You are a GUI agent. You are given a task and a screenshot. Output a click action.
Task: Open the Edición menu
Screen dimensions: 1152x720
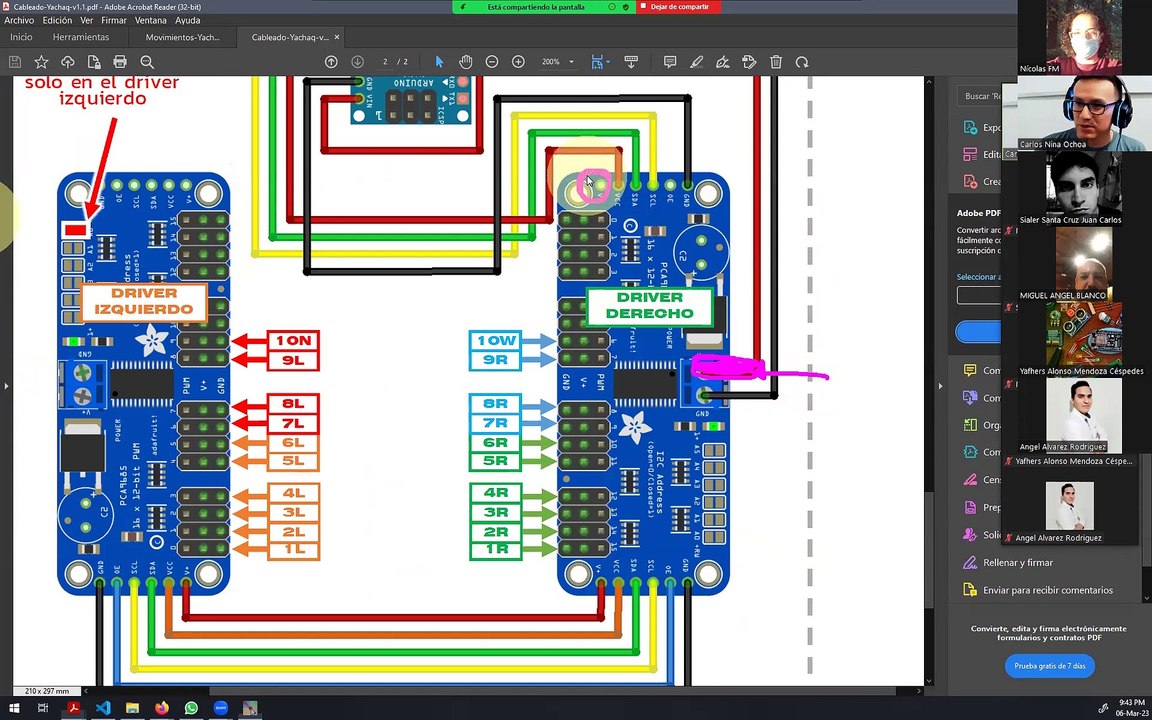pos(57,21)
